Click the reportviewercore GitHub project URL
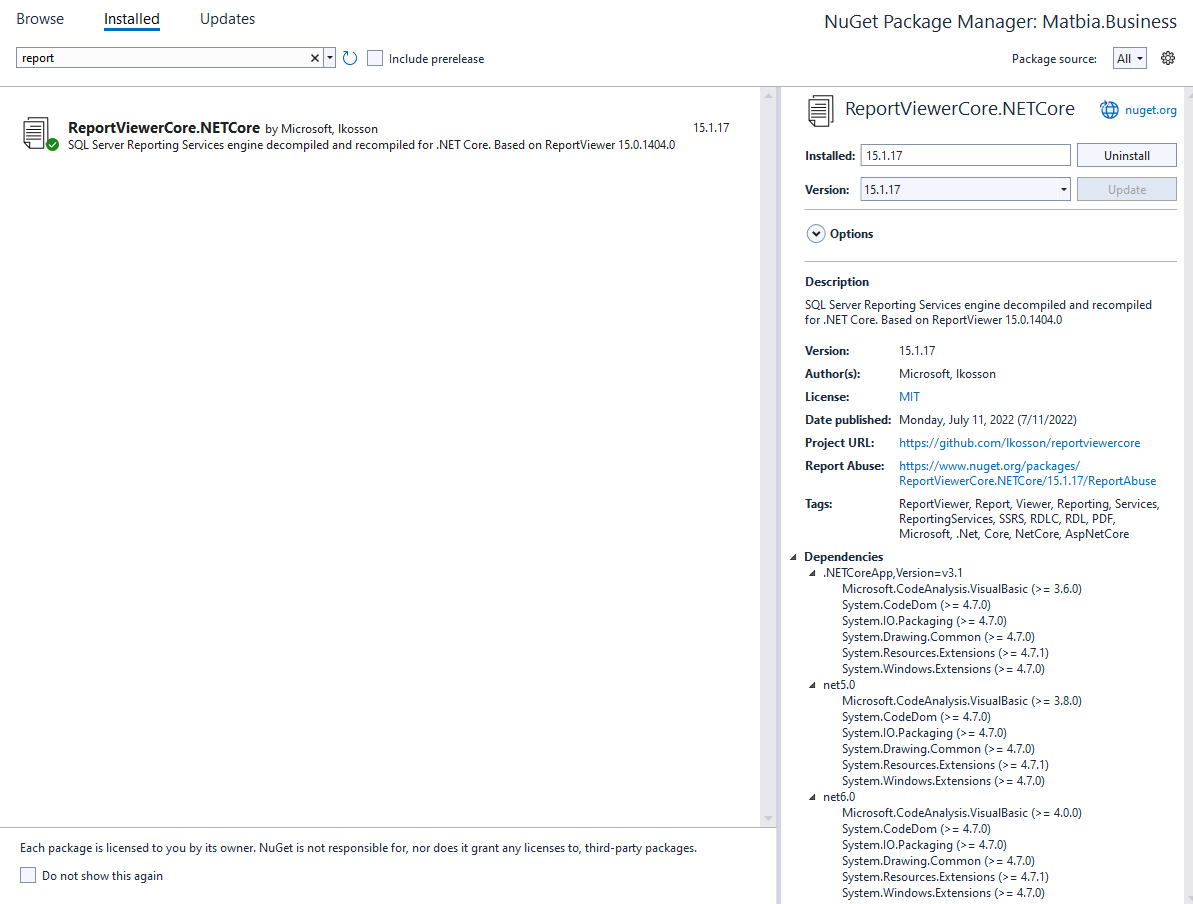This screenshot has height=904, width=1193. point(1019,442)
